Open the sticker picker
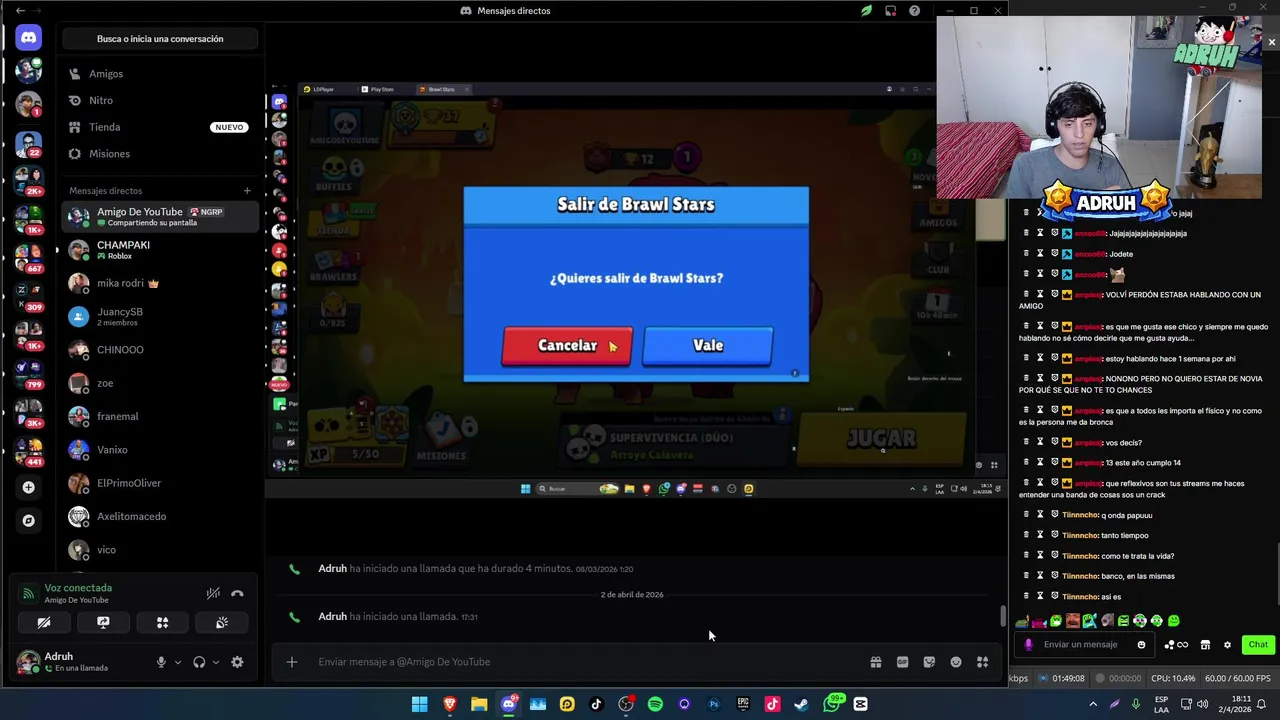1280x720 pixels. click(x=929, y=661)
